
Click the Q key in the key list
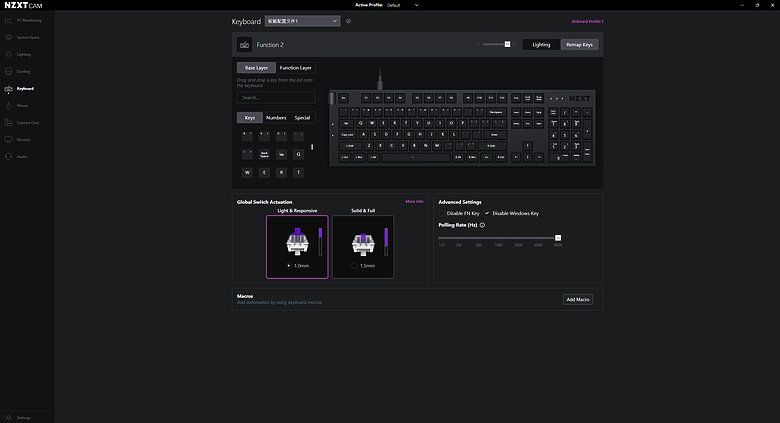click(x=298, y=154)
